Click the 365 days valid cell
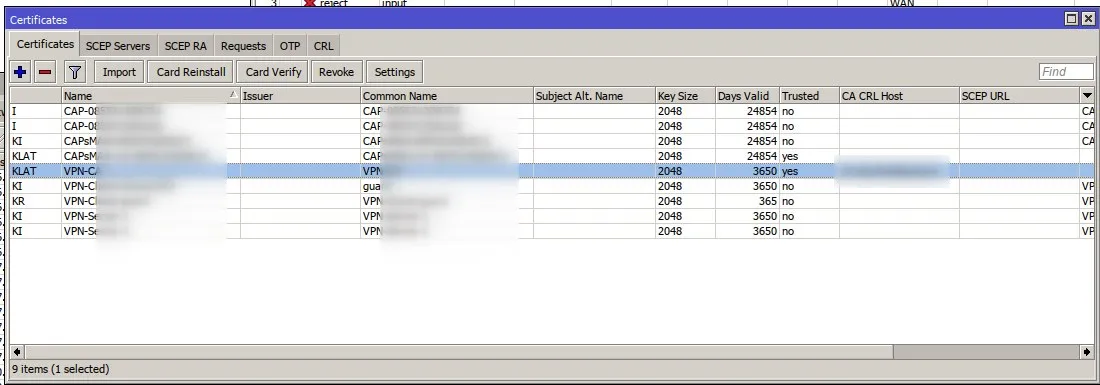This screenshot has width=1100, height=385. (747, 201)
